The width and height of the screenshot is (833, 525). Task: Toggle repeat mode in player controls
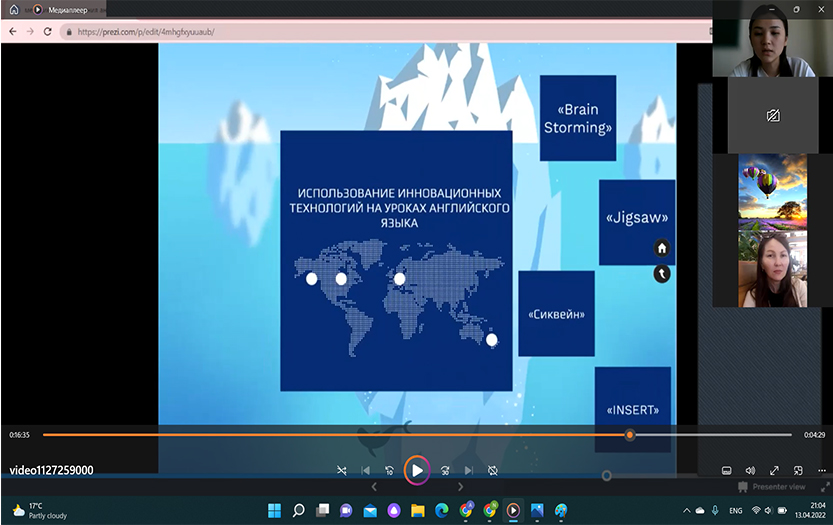[x=492, y=470]
